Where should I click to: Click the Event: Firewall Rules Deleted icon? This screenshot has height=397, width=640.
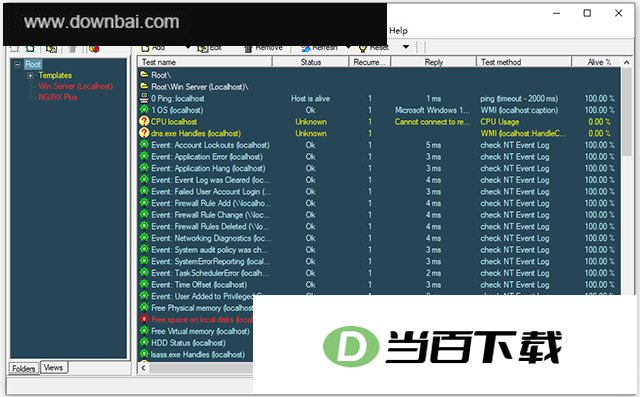[144, 226]
